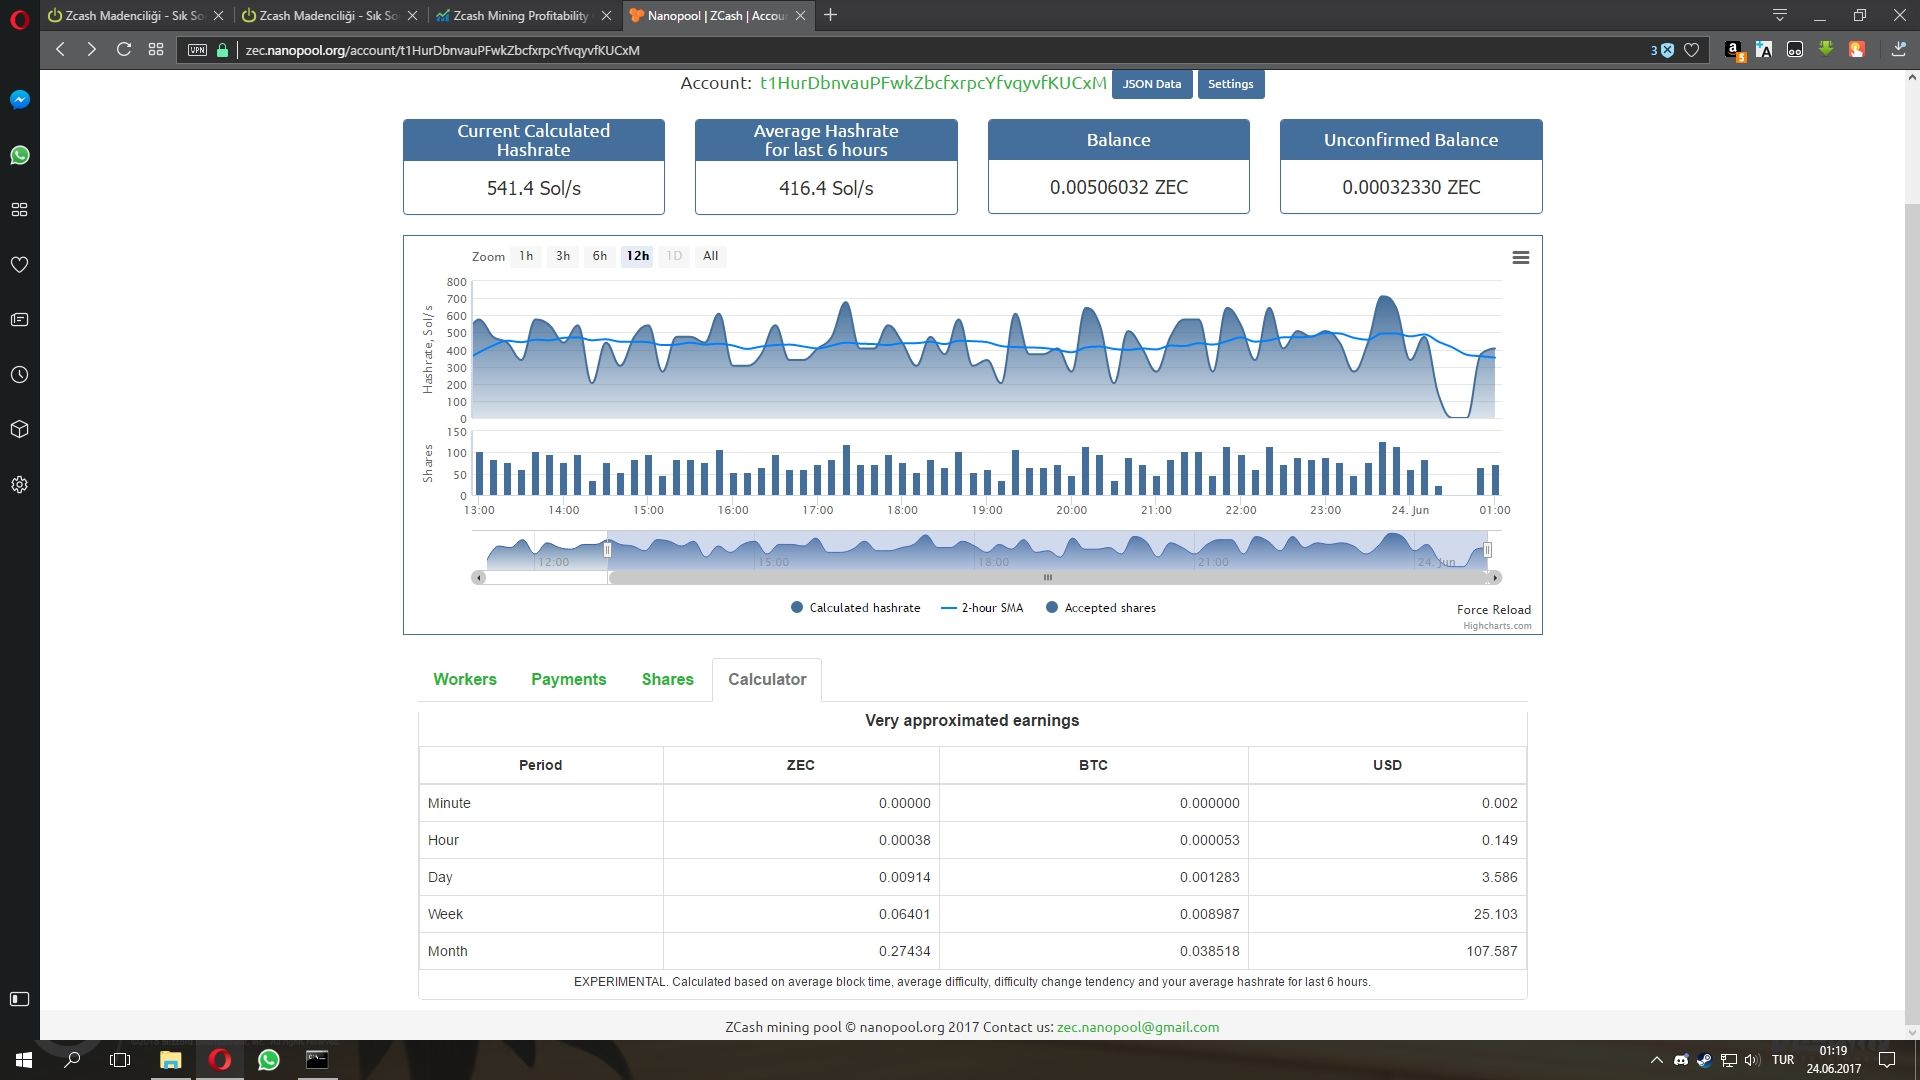Switch to the Workers tab

(464, 679)
